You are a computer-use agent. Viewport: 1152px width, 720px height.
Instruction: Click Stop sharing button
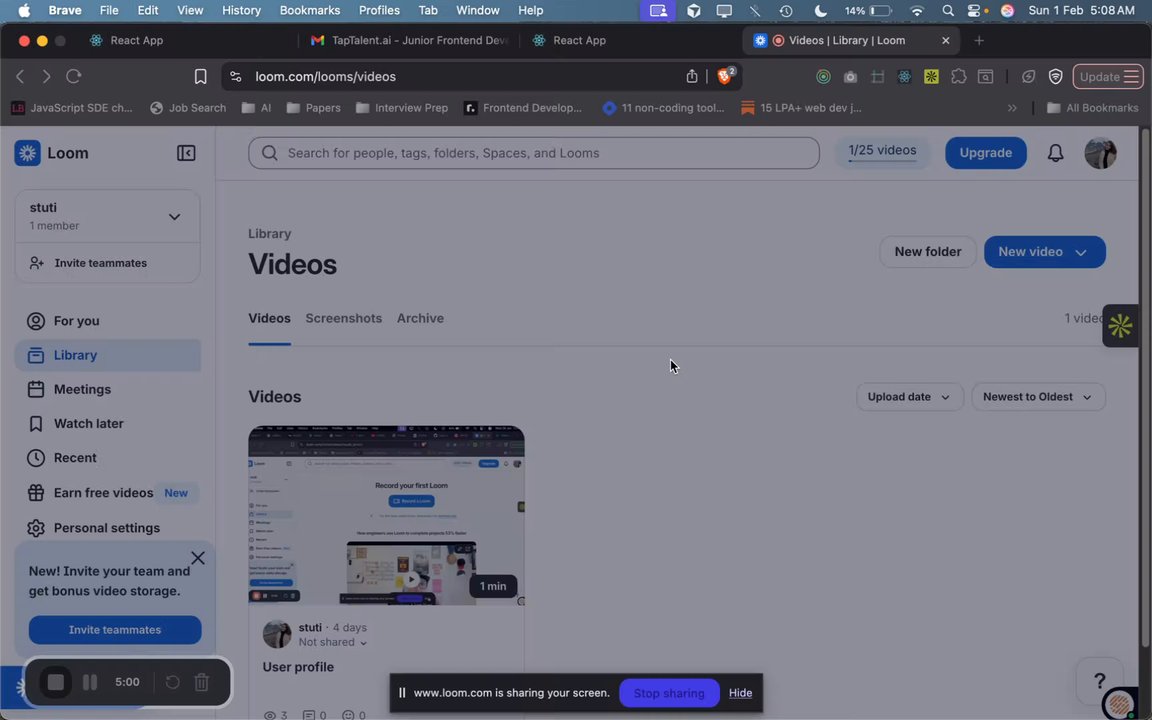(x=669, y=693)
